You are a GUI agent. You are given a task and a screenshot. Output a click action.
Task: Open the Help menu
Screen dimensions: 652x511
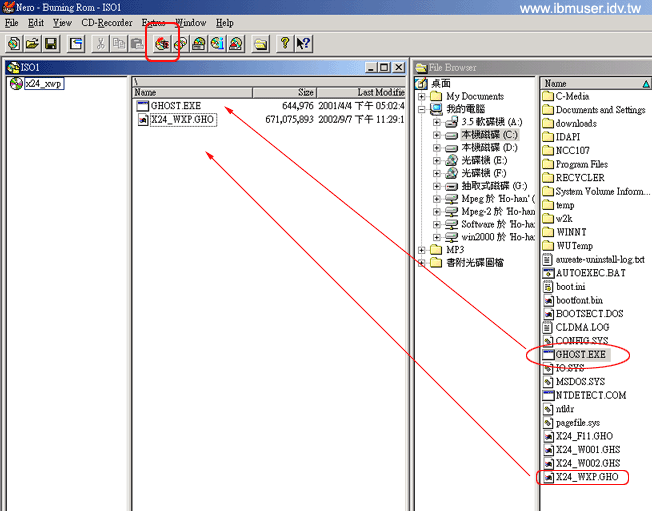[x=225, y=23]
